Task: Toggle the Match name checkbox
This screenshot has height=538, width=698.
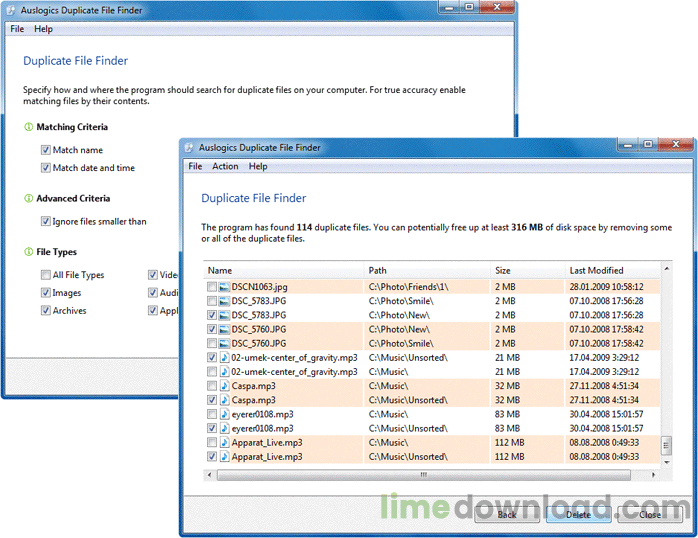Action: [45, 150]
